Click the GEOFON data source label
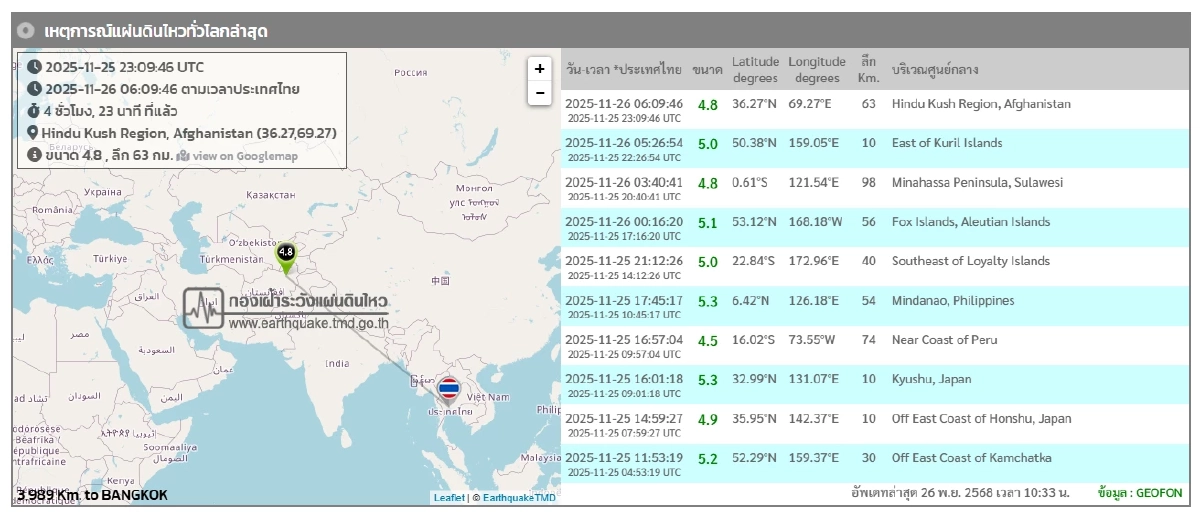Screen dimensions: 1200x517 click(x=1140, y=494)
